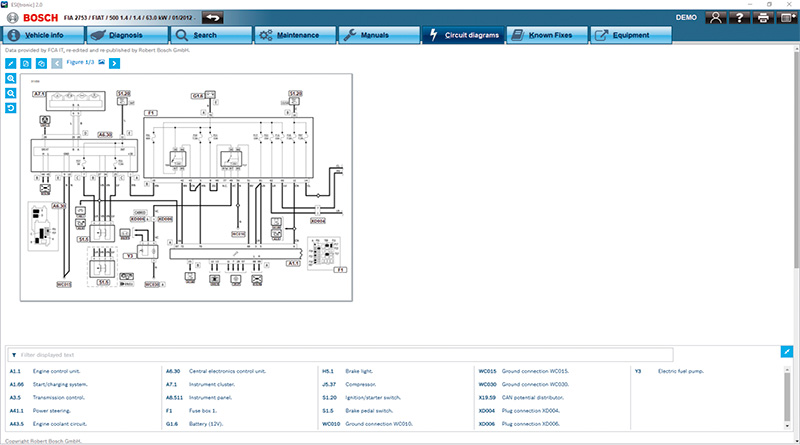Click the vehicle description FIA 2753 FIAT 500
The height and width of the screenshot is (445, 800).
click(129, 18)
